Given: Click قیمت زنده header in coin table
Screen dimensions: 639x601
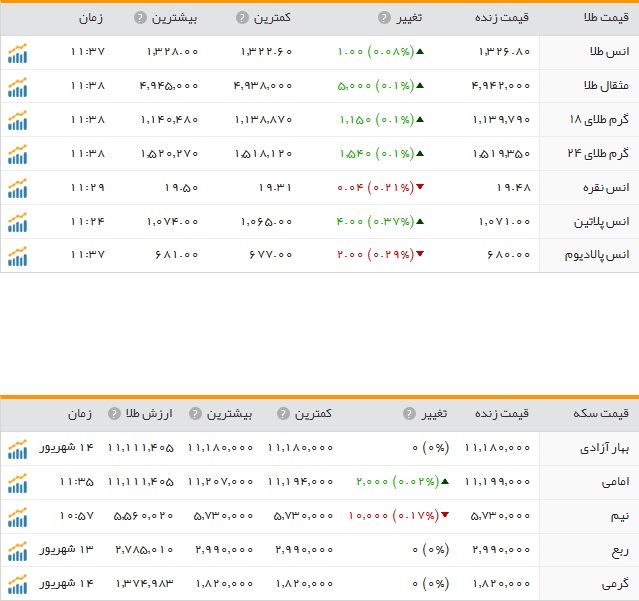Looking at the screenshot, I should click(502, 414).
